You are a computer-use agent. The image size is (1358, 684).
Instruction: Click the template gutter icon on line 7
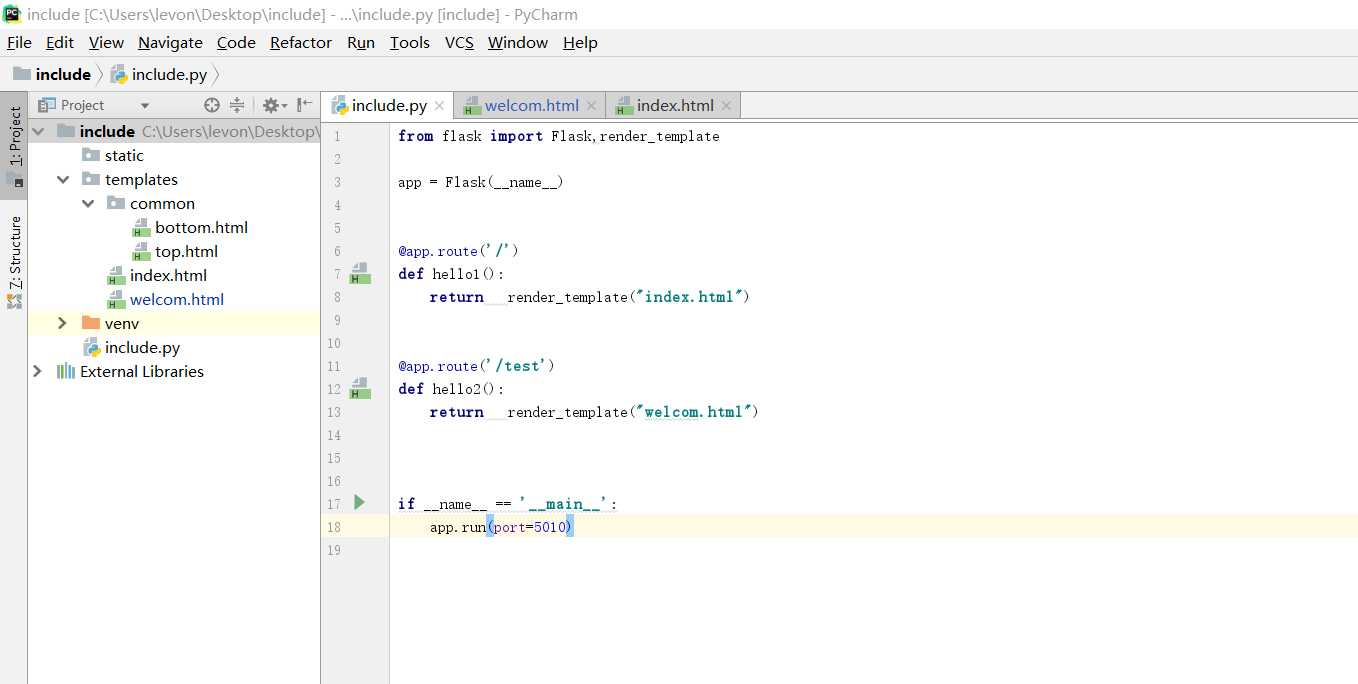coord(360,274)
